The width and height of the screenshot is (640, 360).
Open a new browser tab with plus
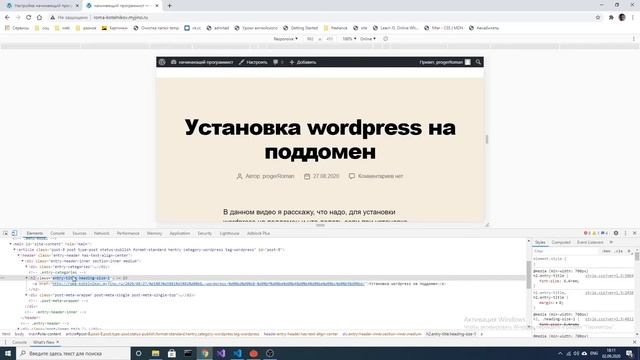169,6
